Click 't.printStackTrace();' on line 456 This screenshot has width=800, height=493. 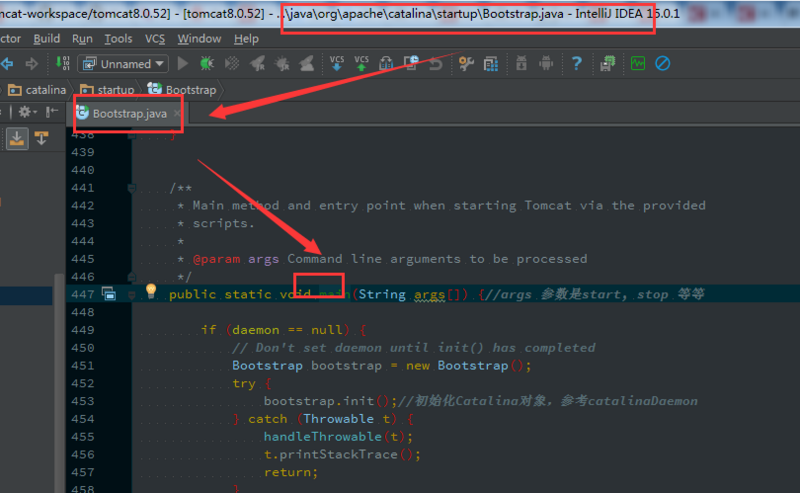[342, 455]
